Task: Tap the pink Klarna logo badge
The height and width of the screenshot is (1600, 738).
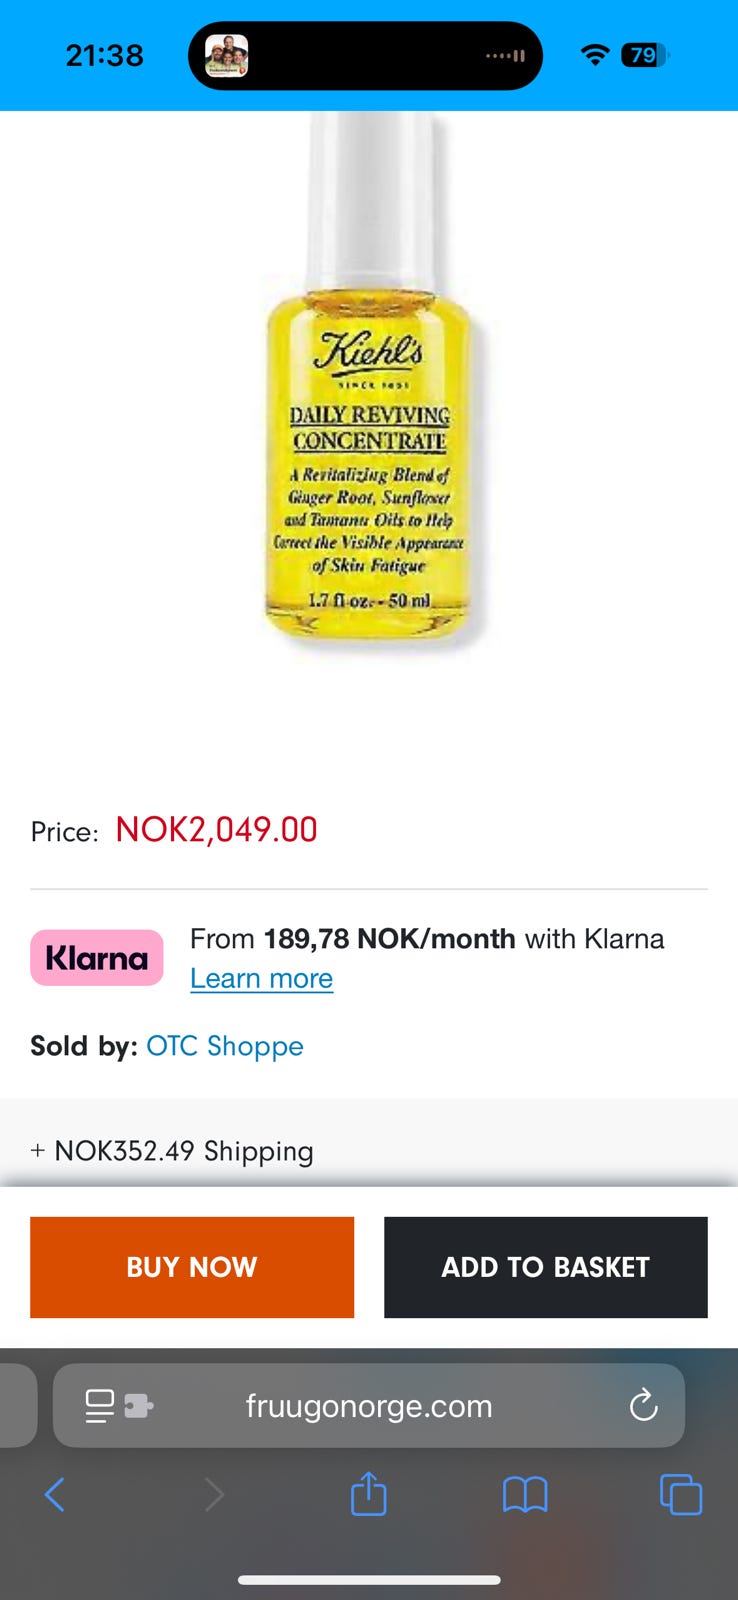Action: coord(97,958)
